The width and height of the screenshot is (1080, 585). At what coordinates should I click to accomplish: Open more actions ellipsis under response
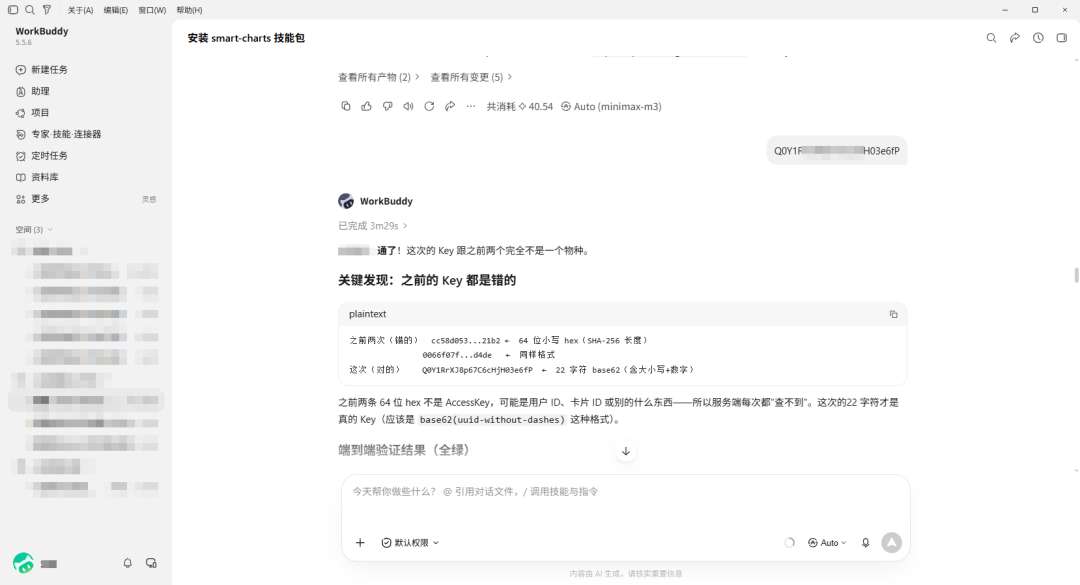470,106
